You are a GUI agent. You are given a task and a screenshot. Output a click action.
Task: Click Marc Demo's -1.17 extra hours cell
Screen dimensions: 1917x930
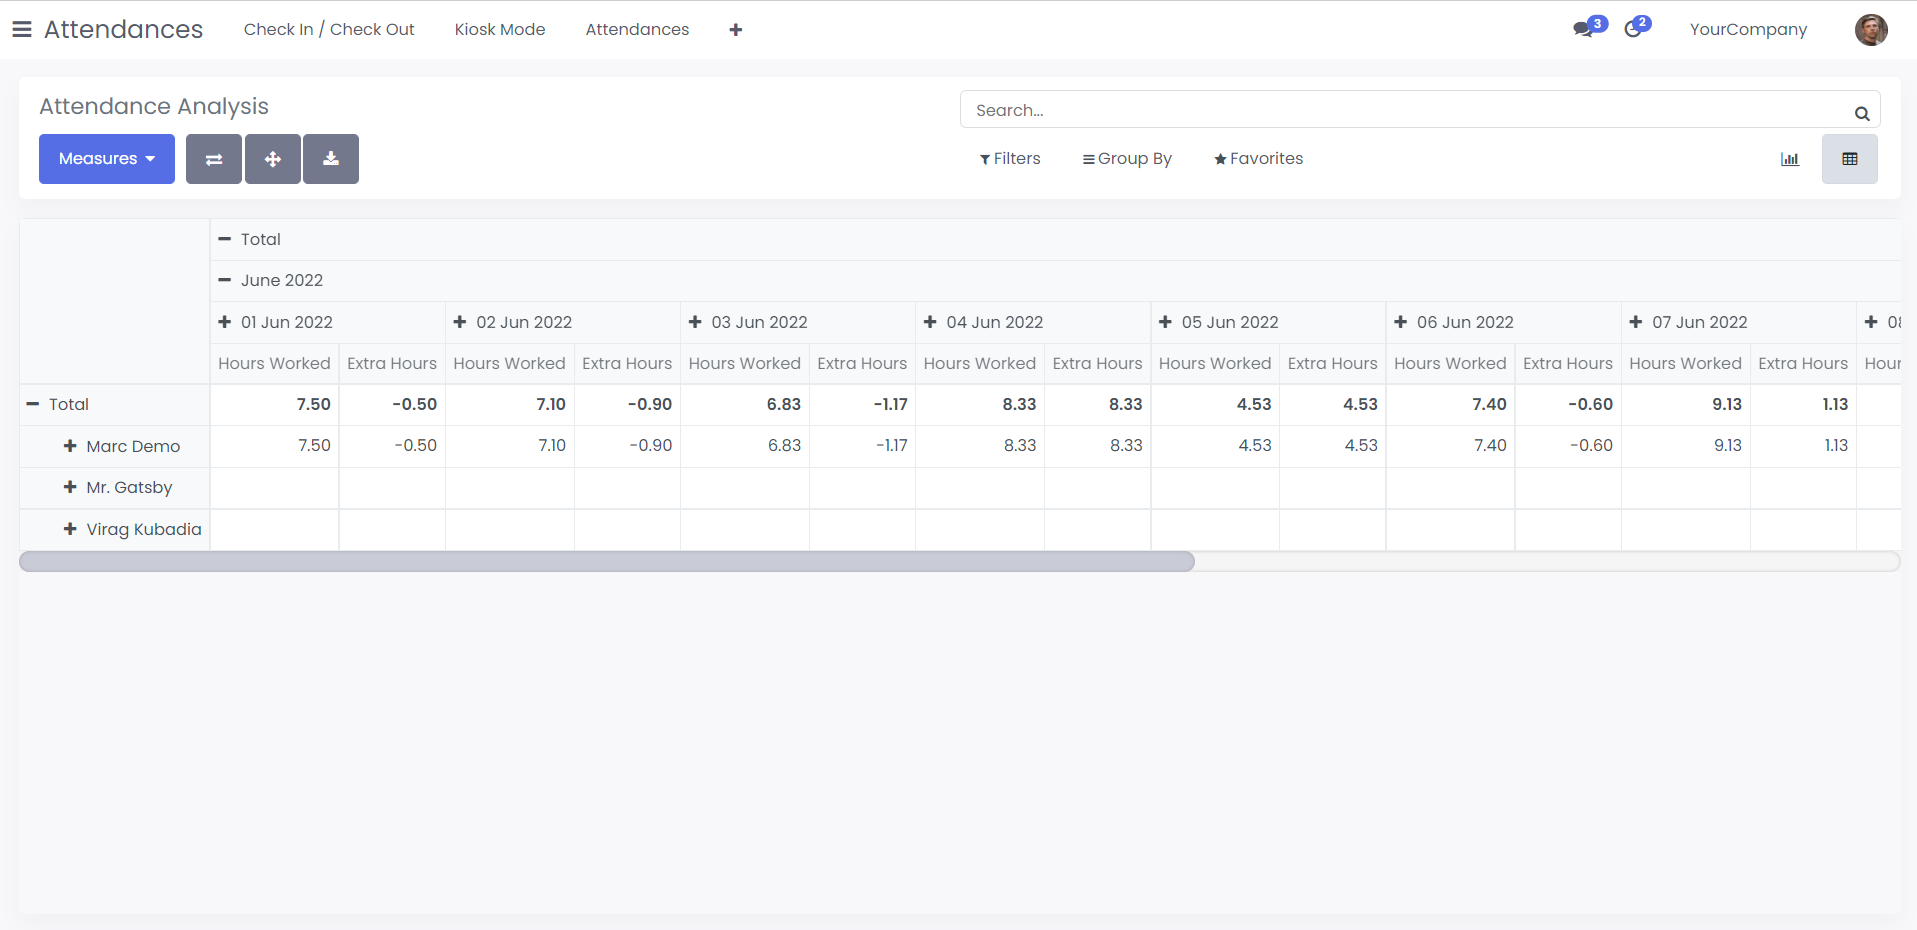[x=862, y=446]
